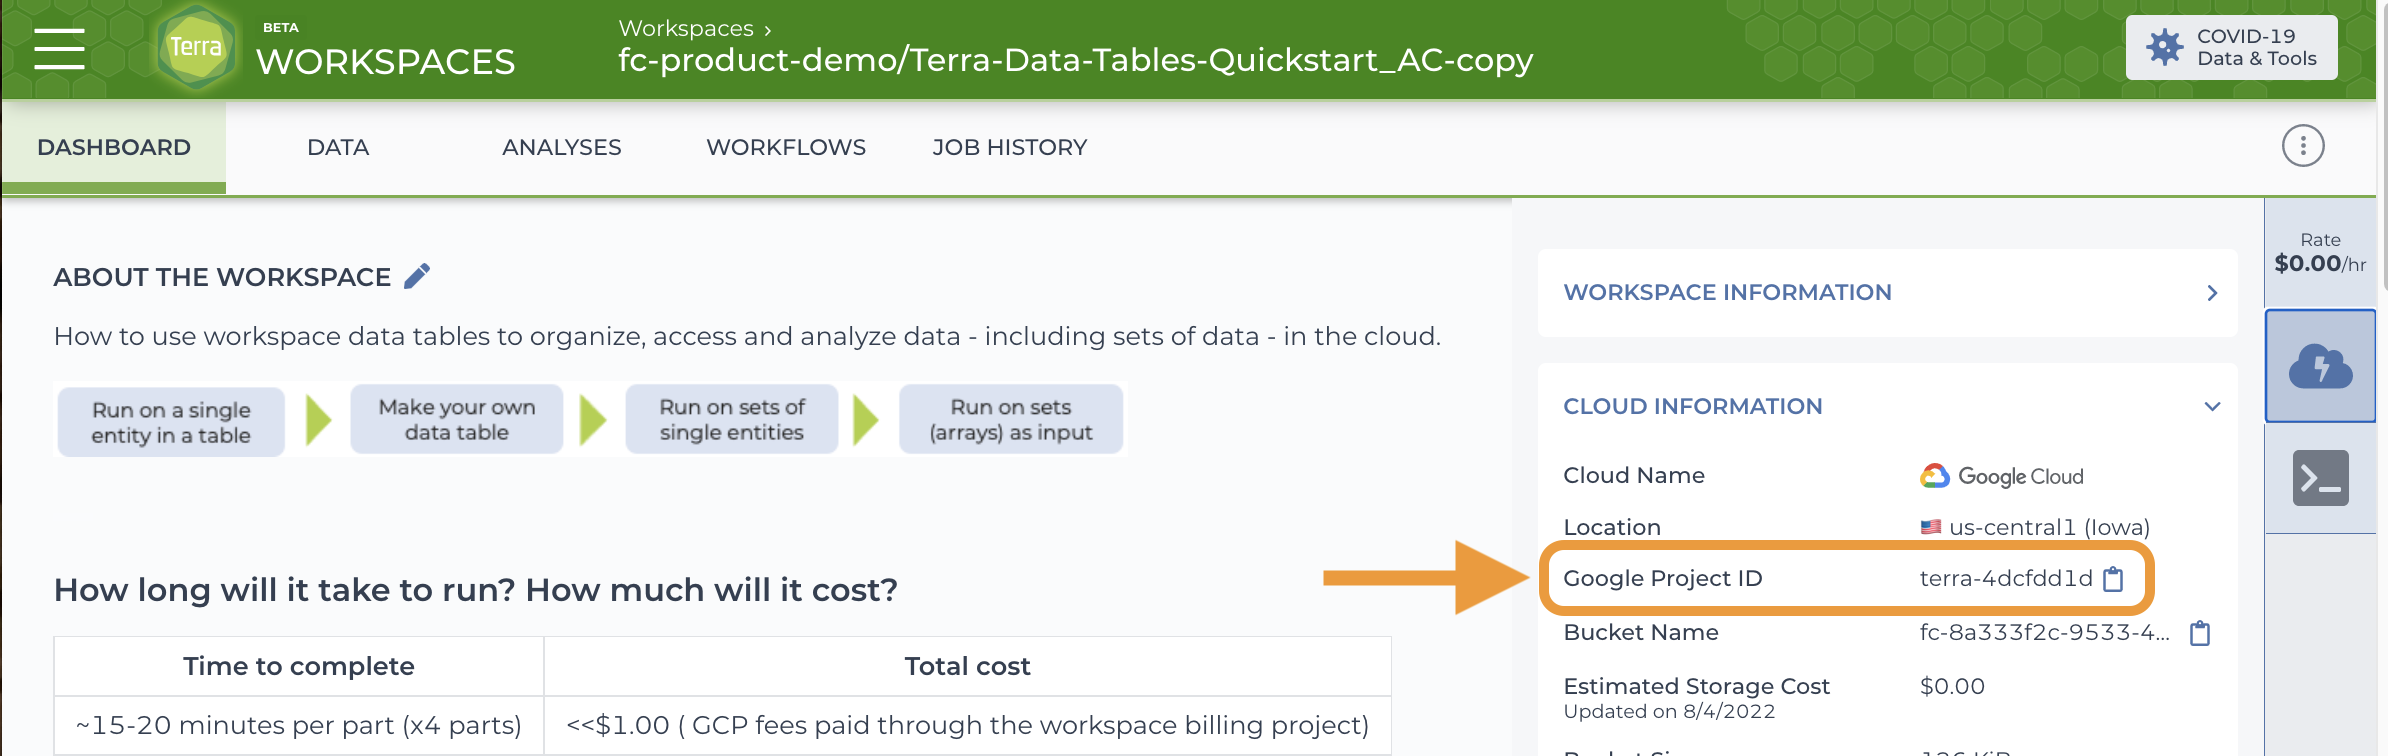Click 'Run on sets of single entities' step
This screenshot has width=2388, height=756.
[x=732, y=419]
